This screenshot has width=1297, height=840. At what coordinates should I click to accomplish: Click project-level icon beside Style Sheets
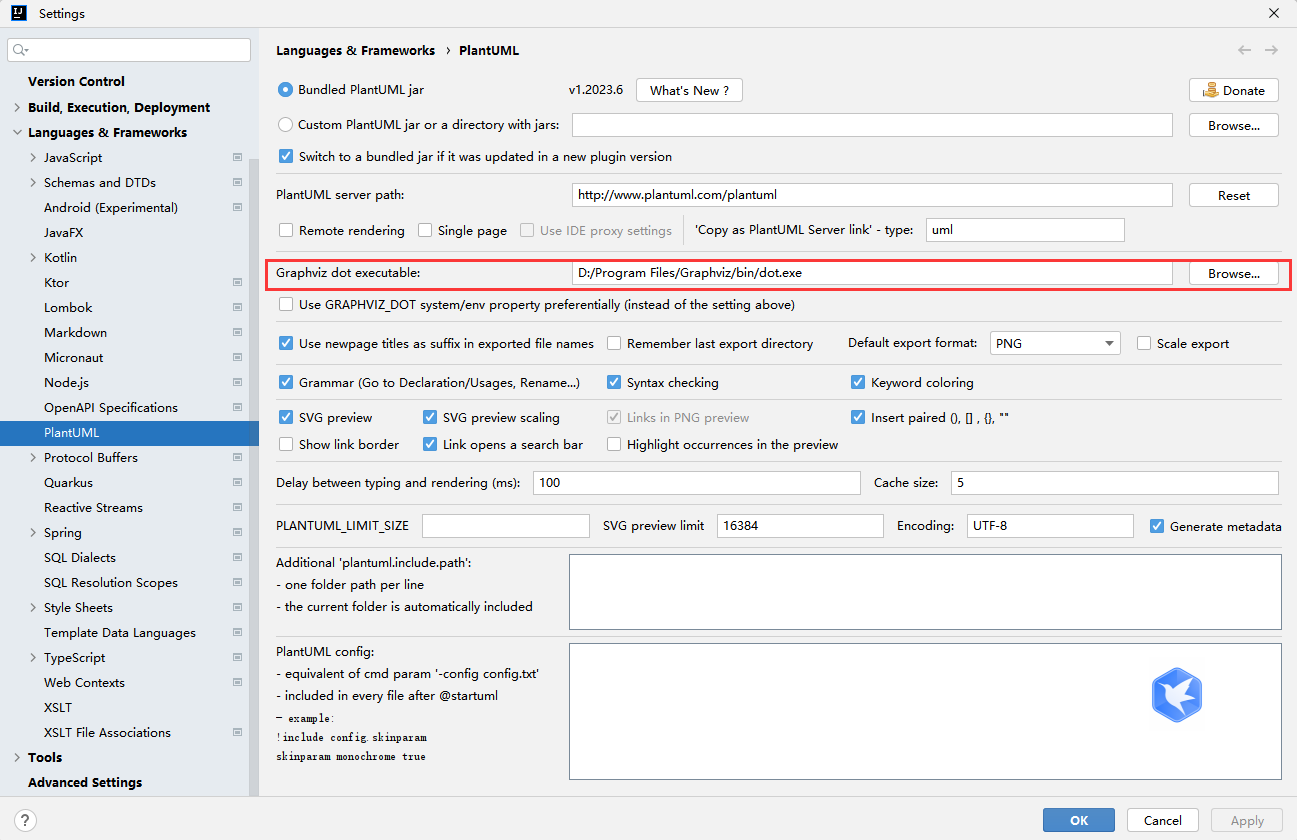(237, 608)
